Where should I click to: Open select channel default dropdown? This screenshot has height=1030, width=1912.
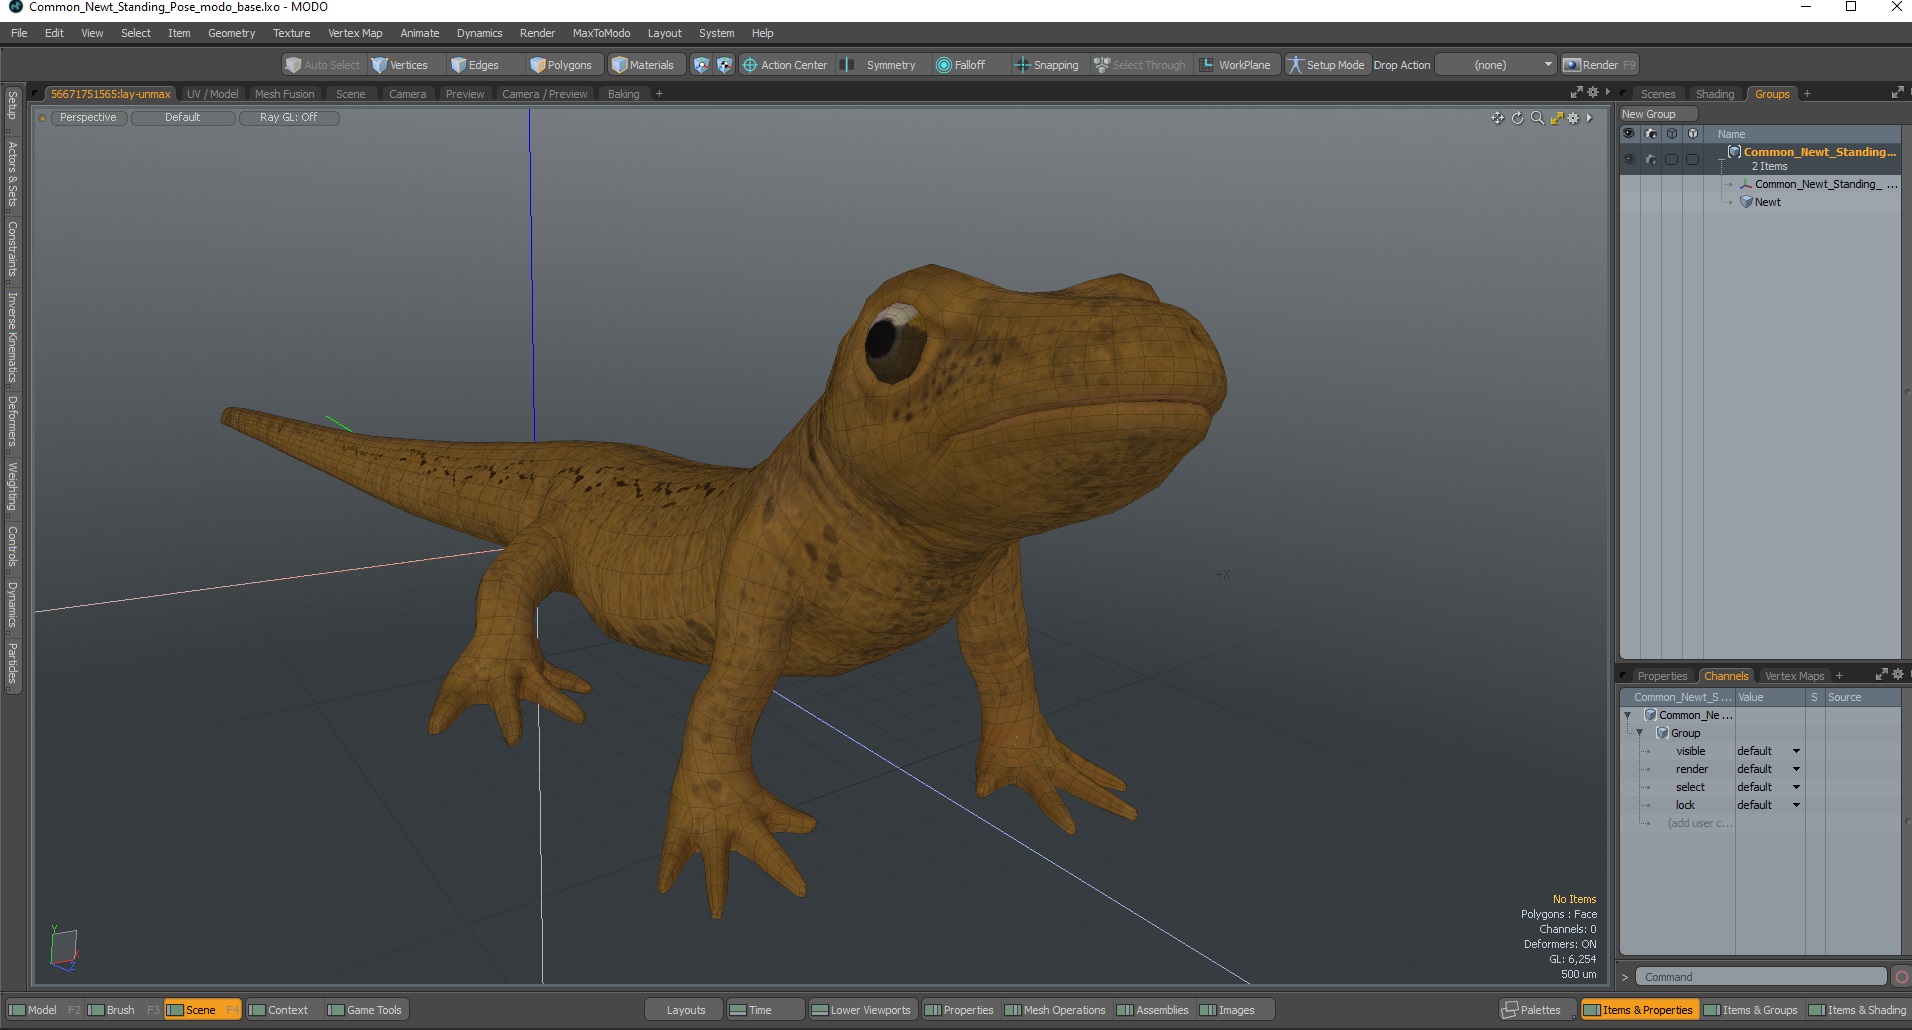1768,787
